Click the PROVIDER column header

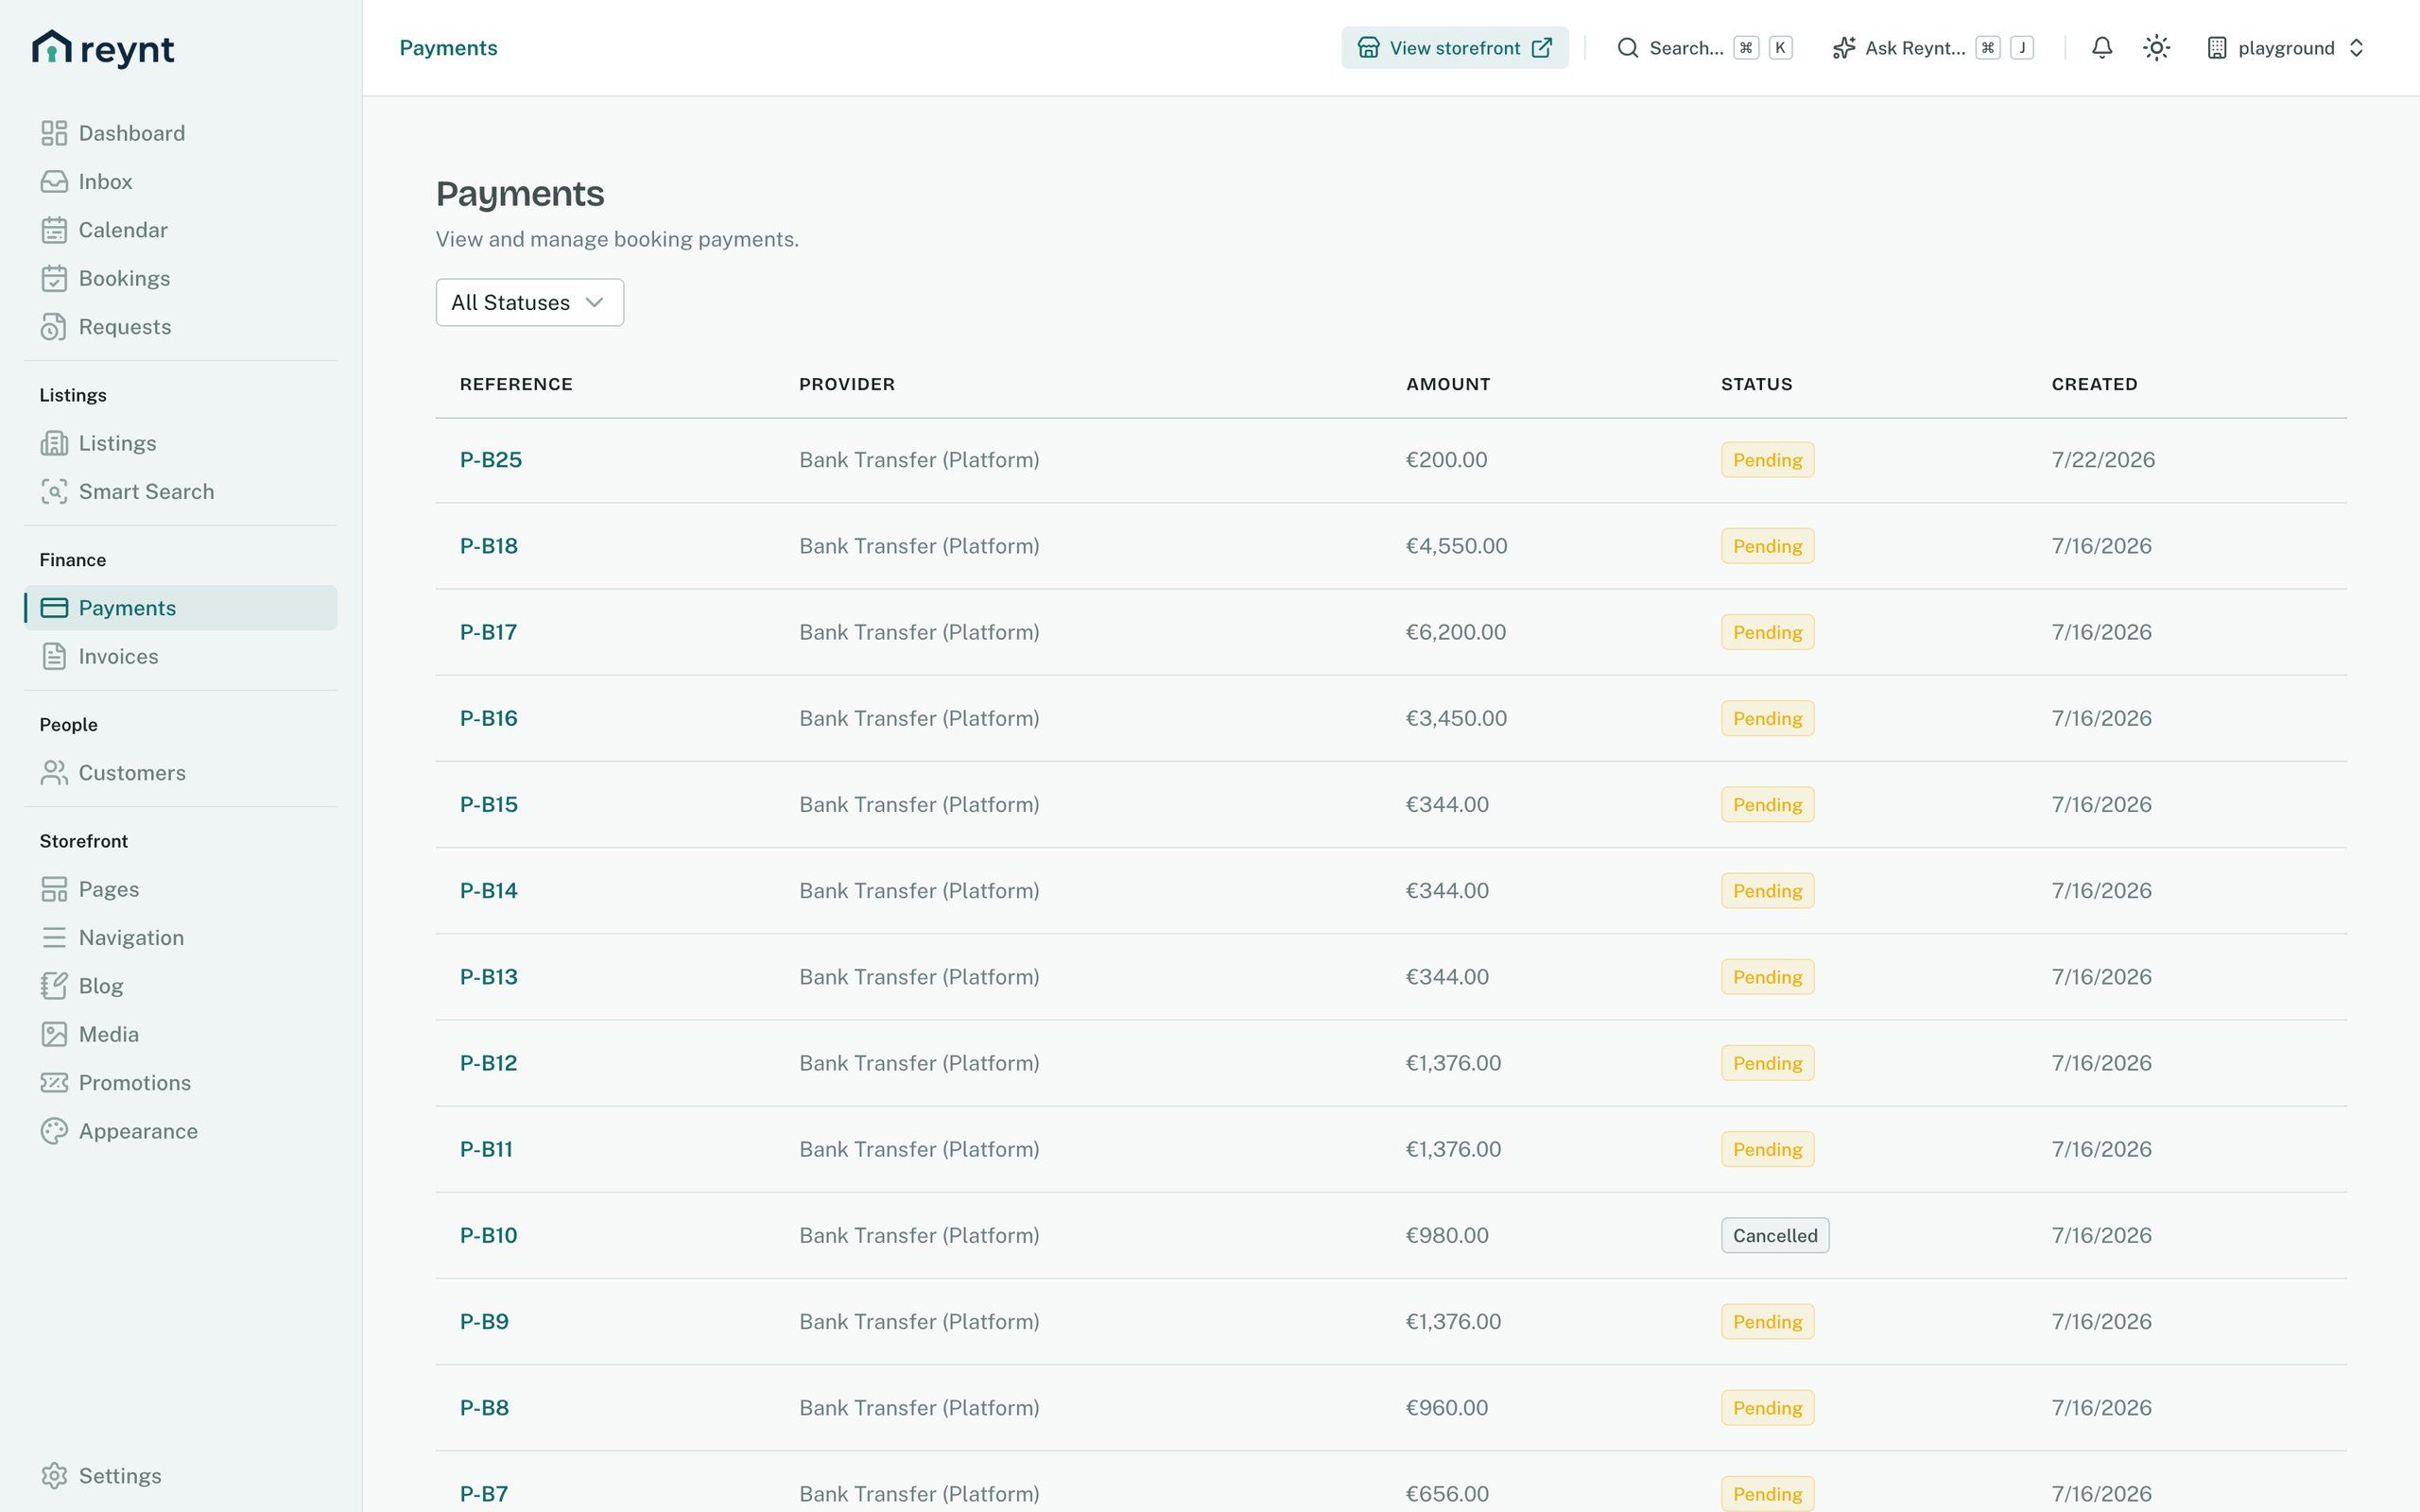pos(847,384)
